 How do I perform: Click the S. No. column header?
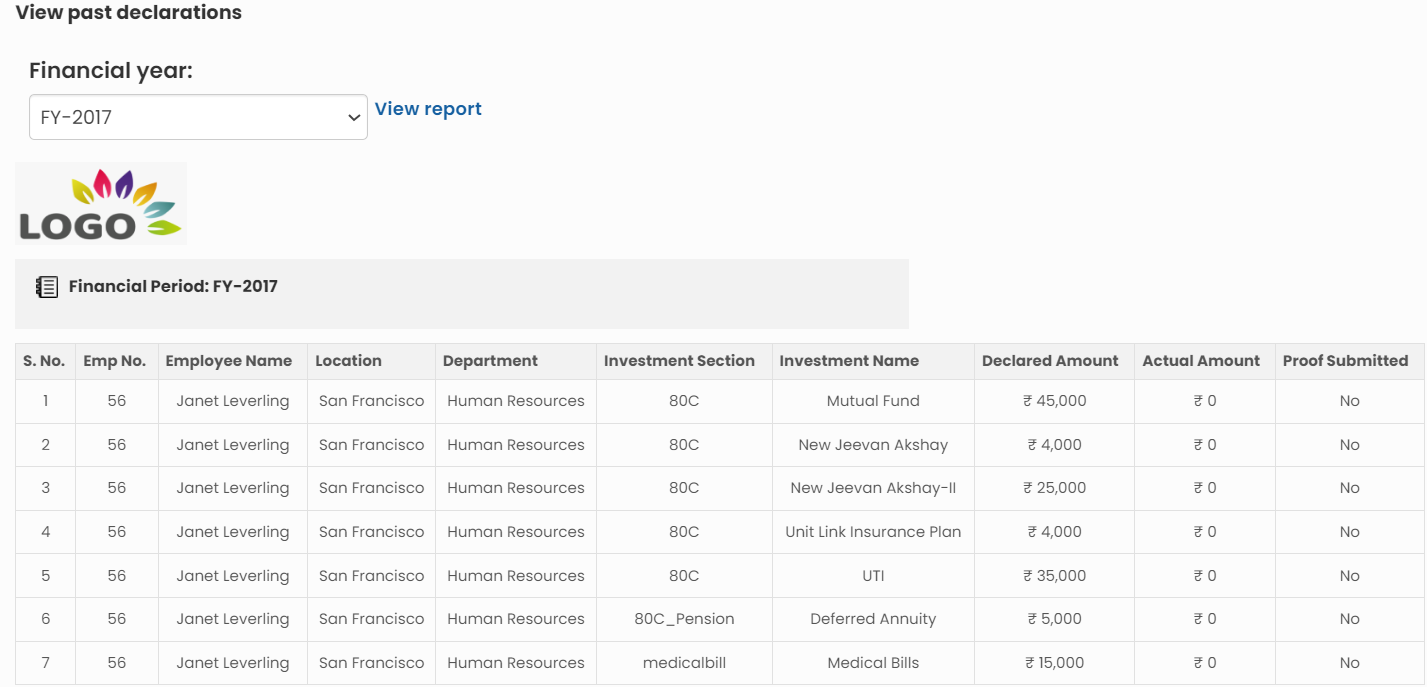tap(44, 361)
